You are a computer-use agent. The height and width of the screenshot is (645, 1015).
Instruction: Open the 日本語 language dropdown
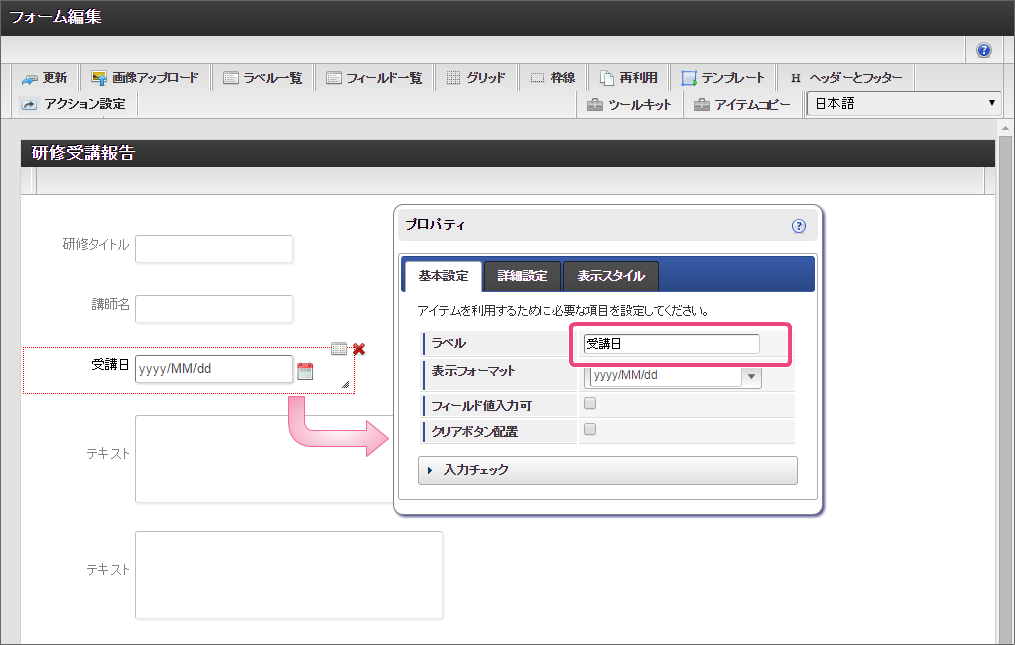pyautogui.click(x=904, y=104)
